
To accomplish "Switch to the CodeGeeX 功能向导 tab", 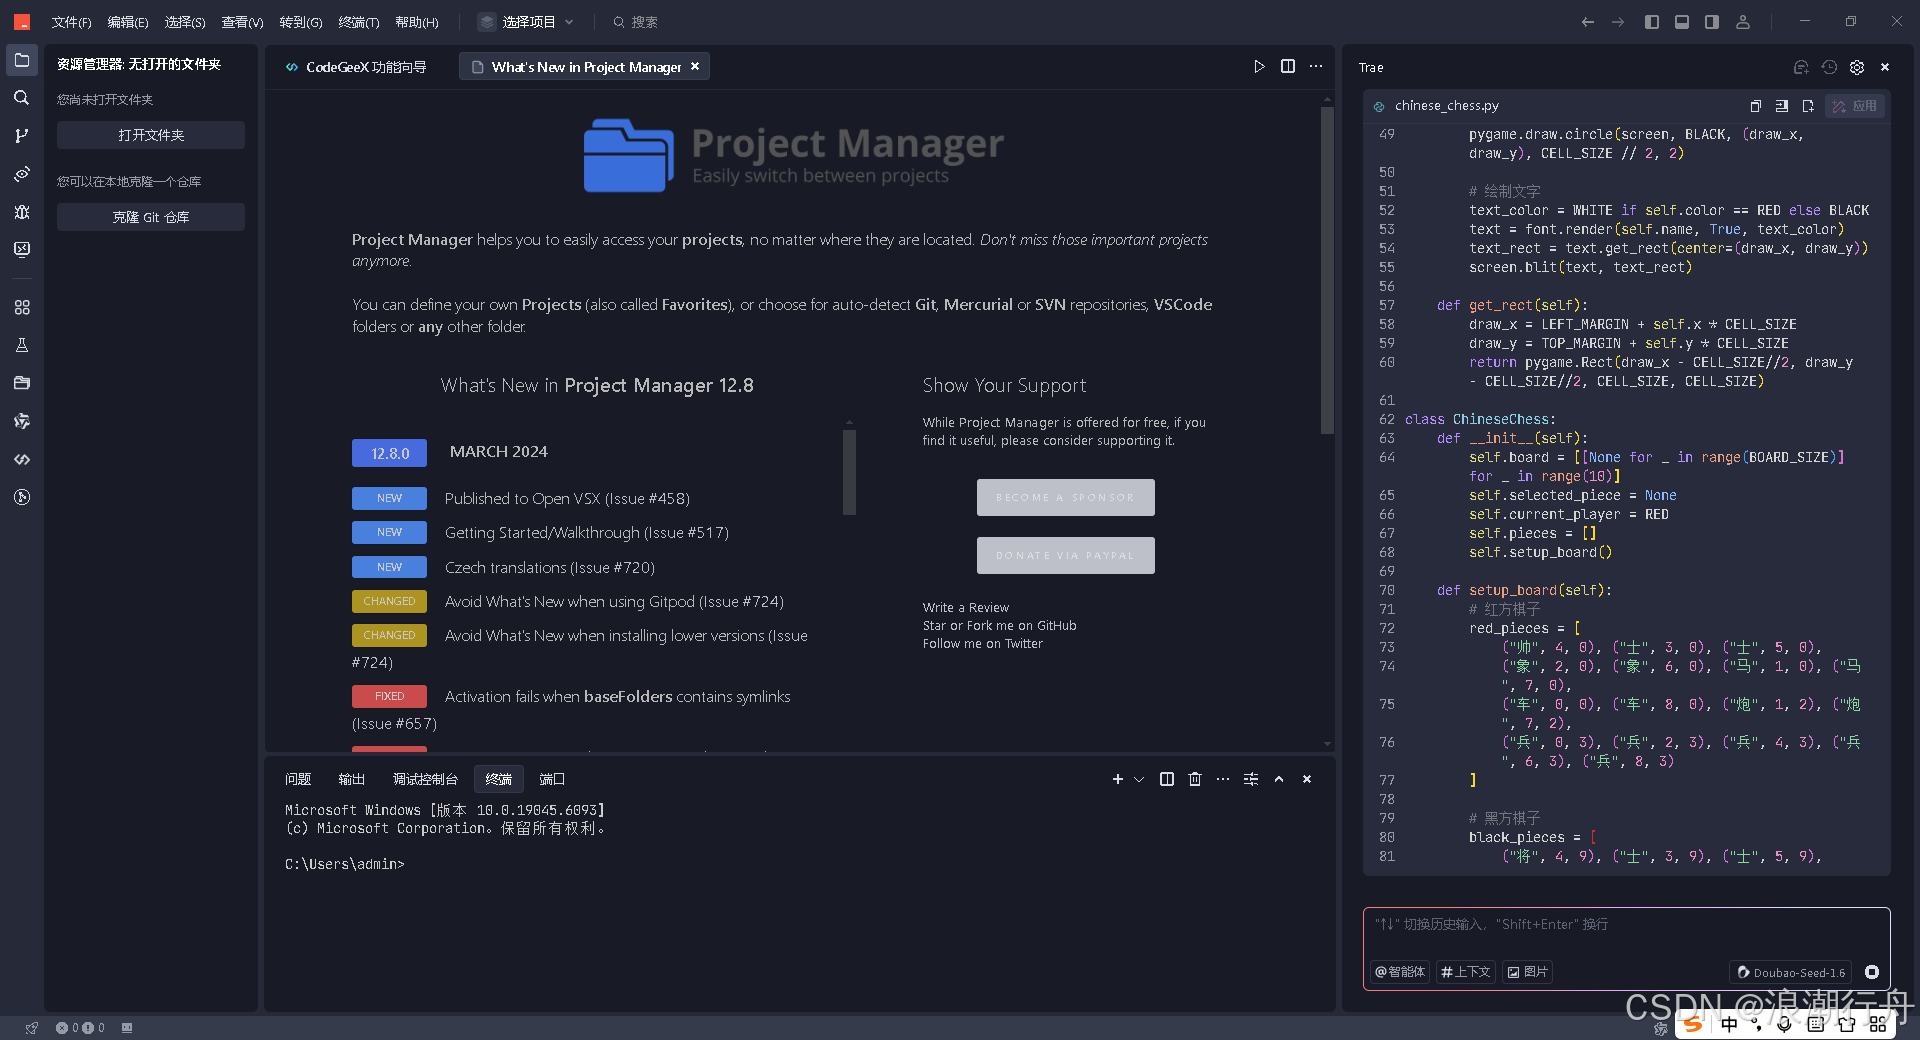I will coord(356,67).
